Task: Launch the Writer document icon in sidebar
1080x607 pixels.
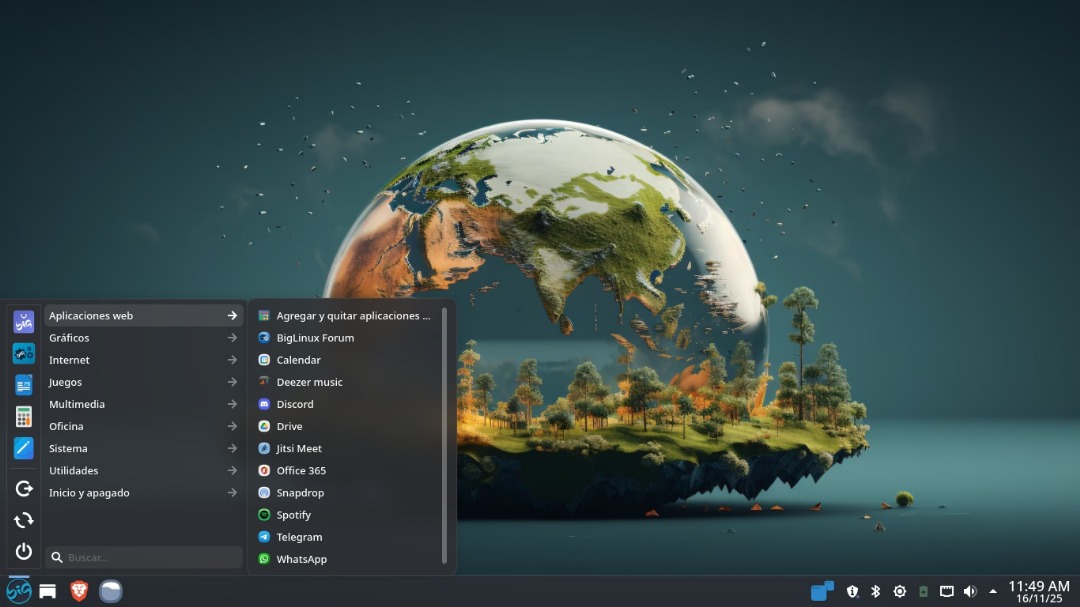Action: pos(23,384)
